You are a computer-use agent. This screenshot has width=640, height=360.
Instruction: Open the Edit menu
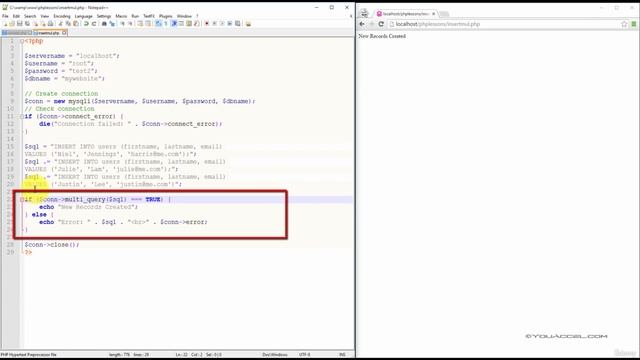click(16, 16)
